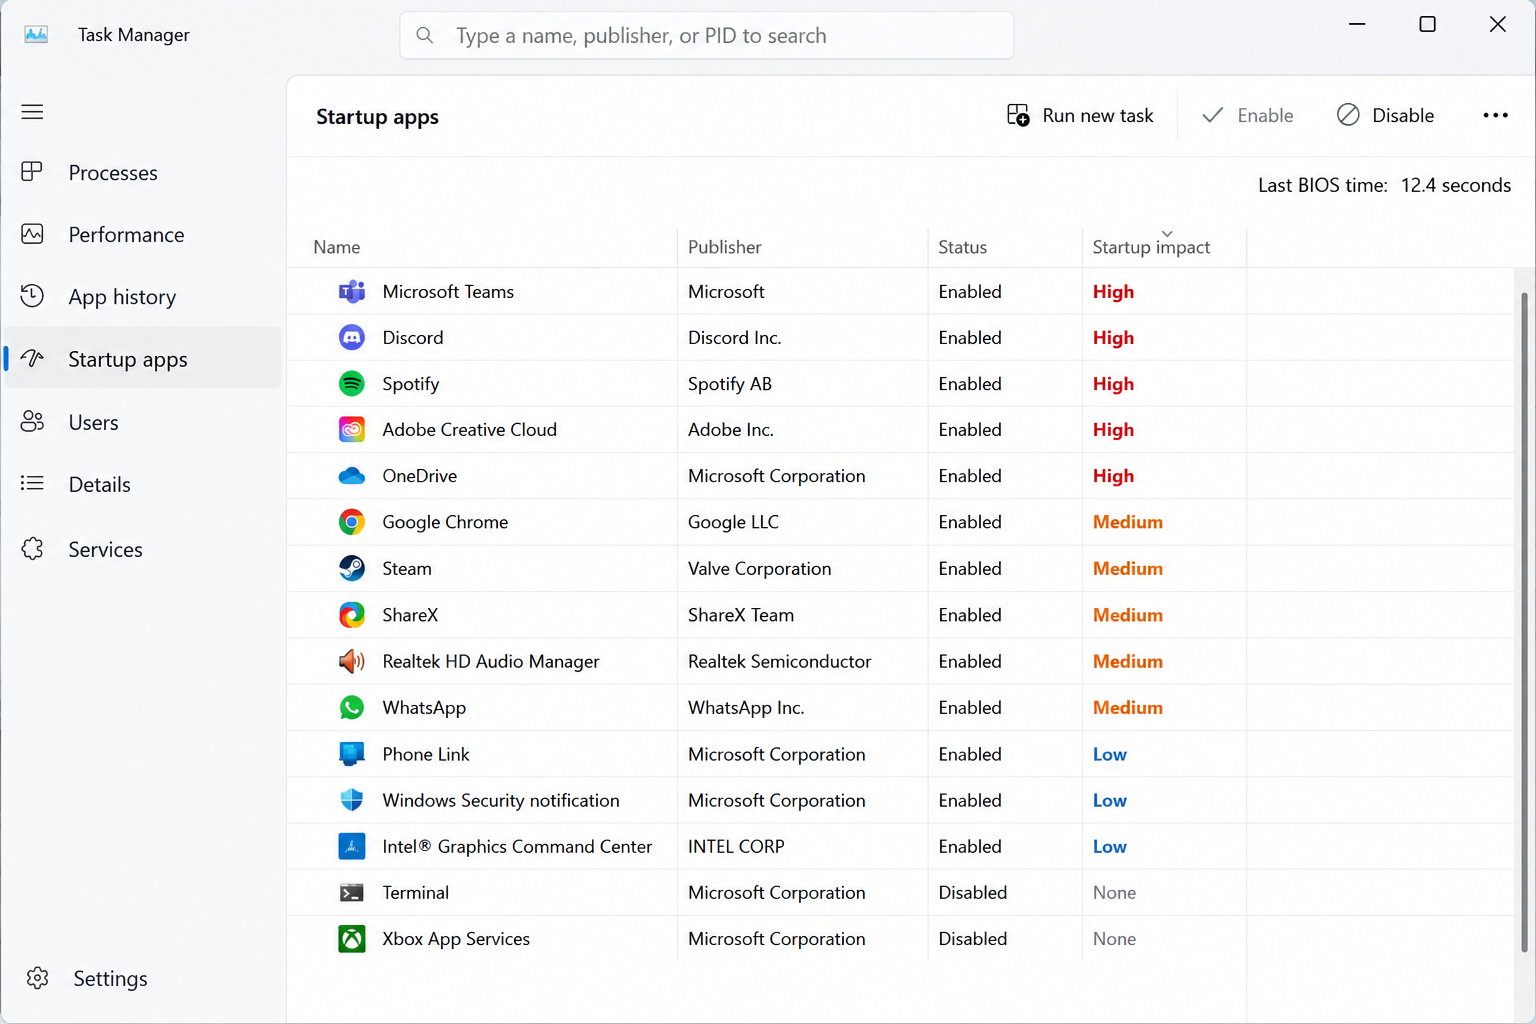Image resolution: width=1536 pixels, height=1024 pixels.
Task: Click the WhatsApp app icon
Action: point(352,707)
